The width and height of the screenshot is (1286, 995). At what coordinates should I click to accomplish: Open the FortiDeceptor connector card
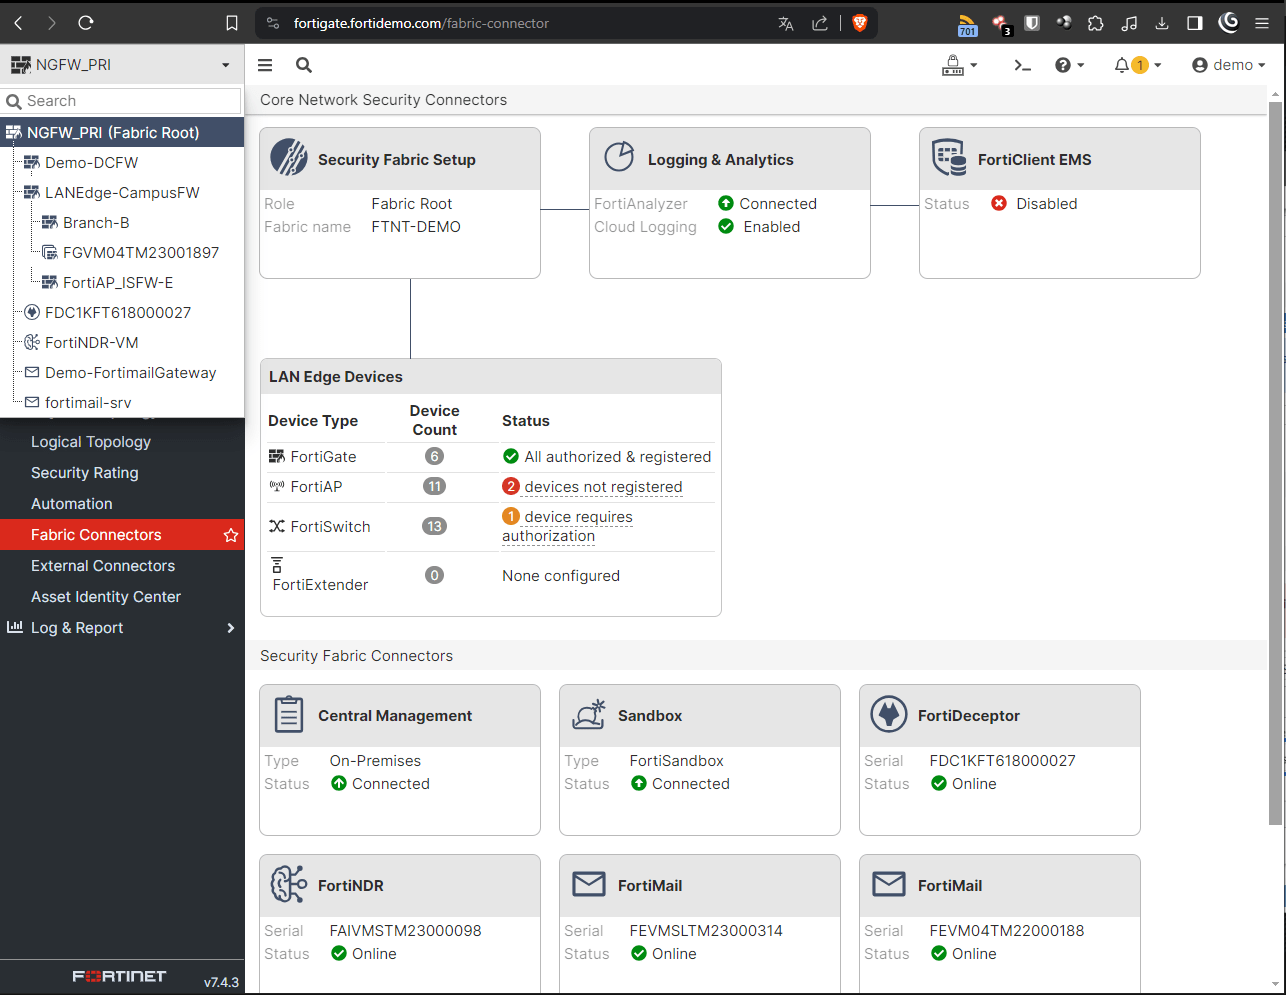pos(1000,760)
